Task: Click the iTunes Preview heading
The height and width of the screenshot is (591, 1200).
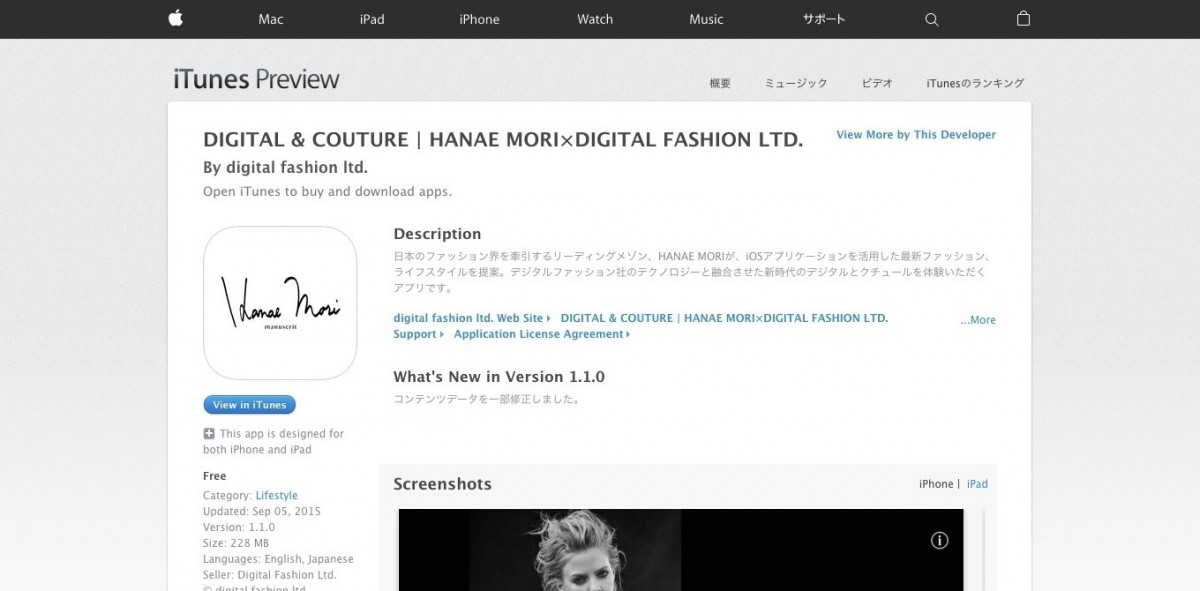Action: coord(257,79)
